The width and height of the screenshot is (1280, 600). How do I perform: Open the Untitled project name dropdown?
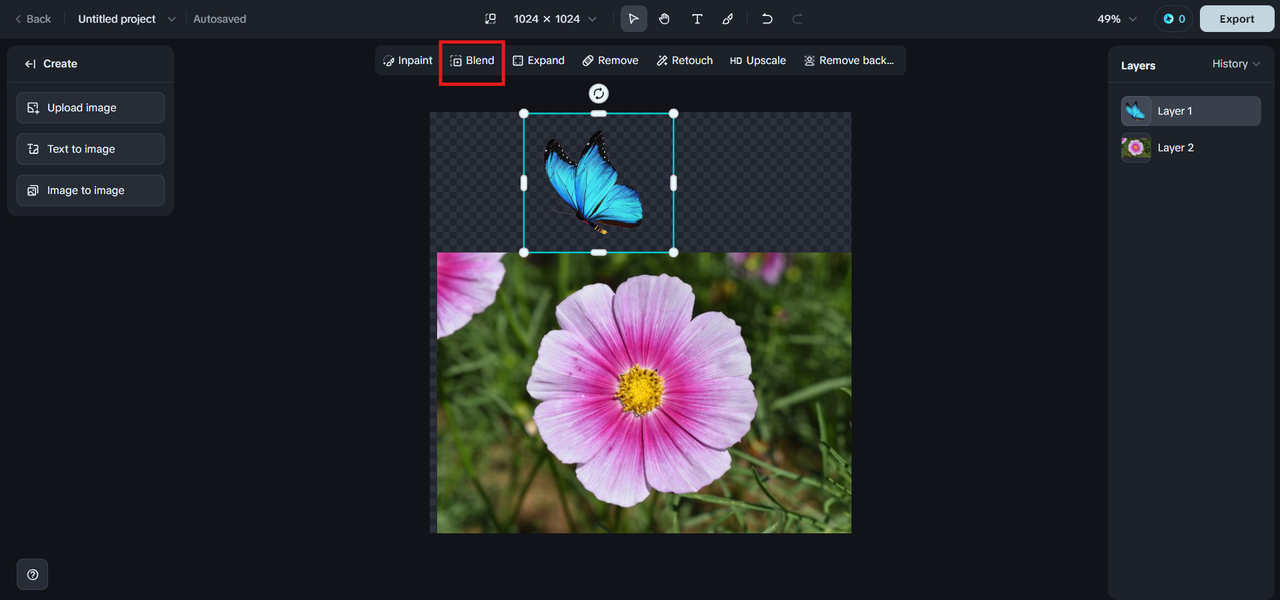tap(127, 19)
